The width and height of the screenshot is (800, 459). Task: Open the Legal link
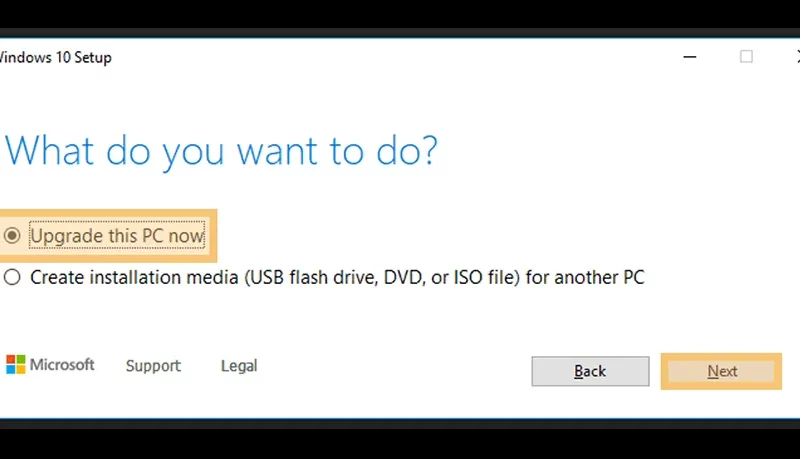[x=239, y=366]
